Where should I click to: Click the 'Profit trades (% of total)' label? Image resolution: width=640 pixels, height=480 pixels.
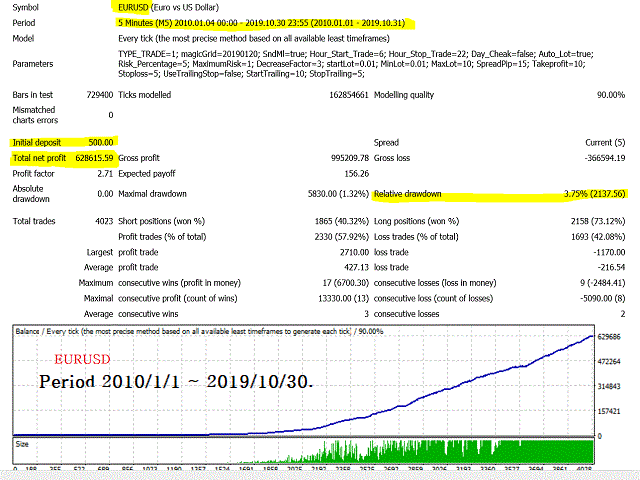[x=162, y=237]
